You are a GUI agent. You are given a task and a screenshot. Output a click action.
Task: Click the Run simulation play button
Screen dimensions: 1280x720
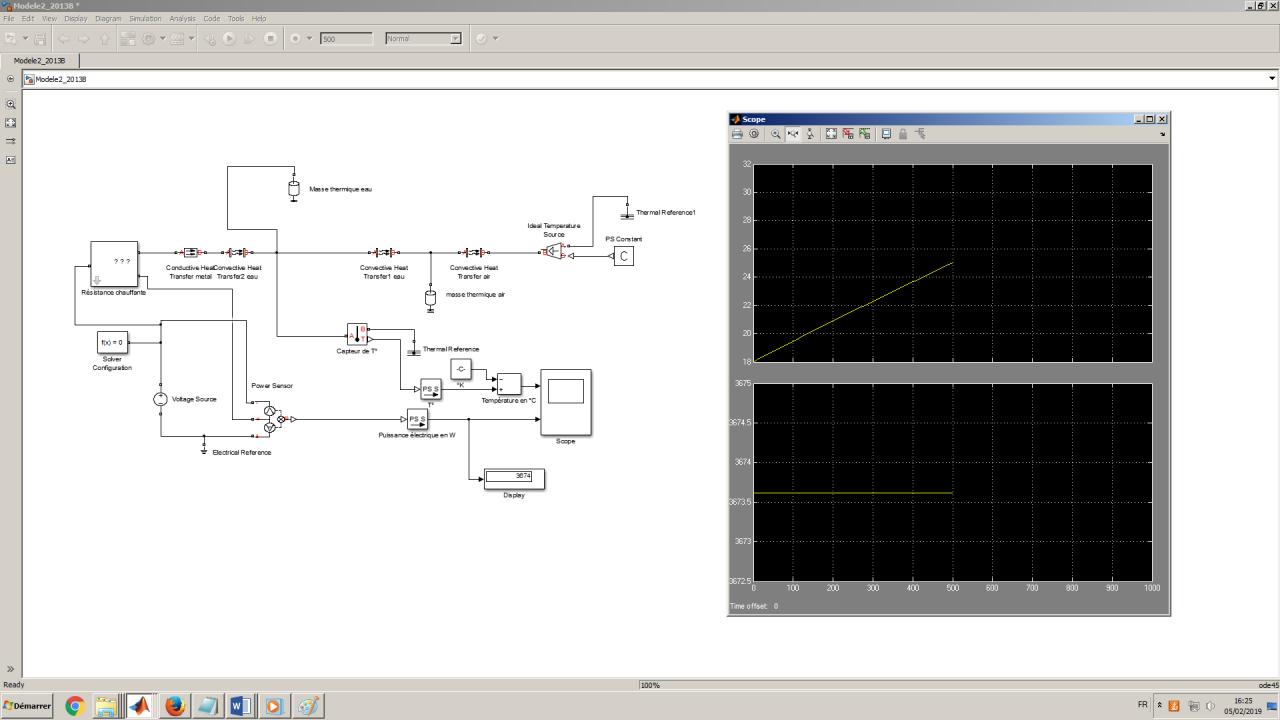pyautogui.click(x=229, y=39)
